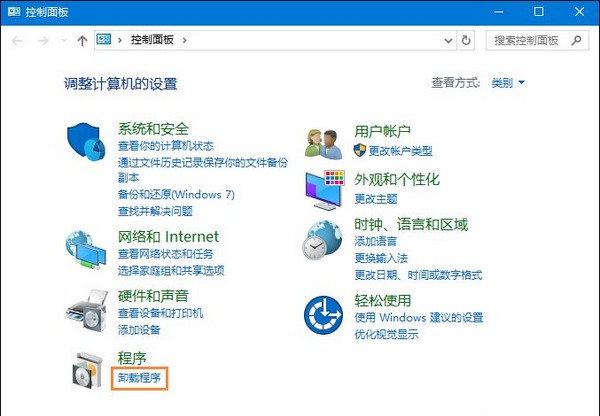Open 备份和还原(Windows 7) link

point(176,194)
